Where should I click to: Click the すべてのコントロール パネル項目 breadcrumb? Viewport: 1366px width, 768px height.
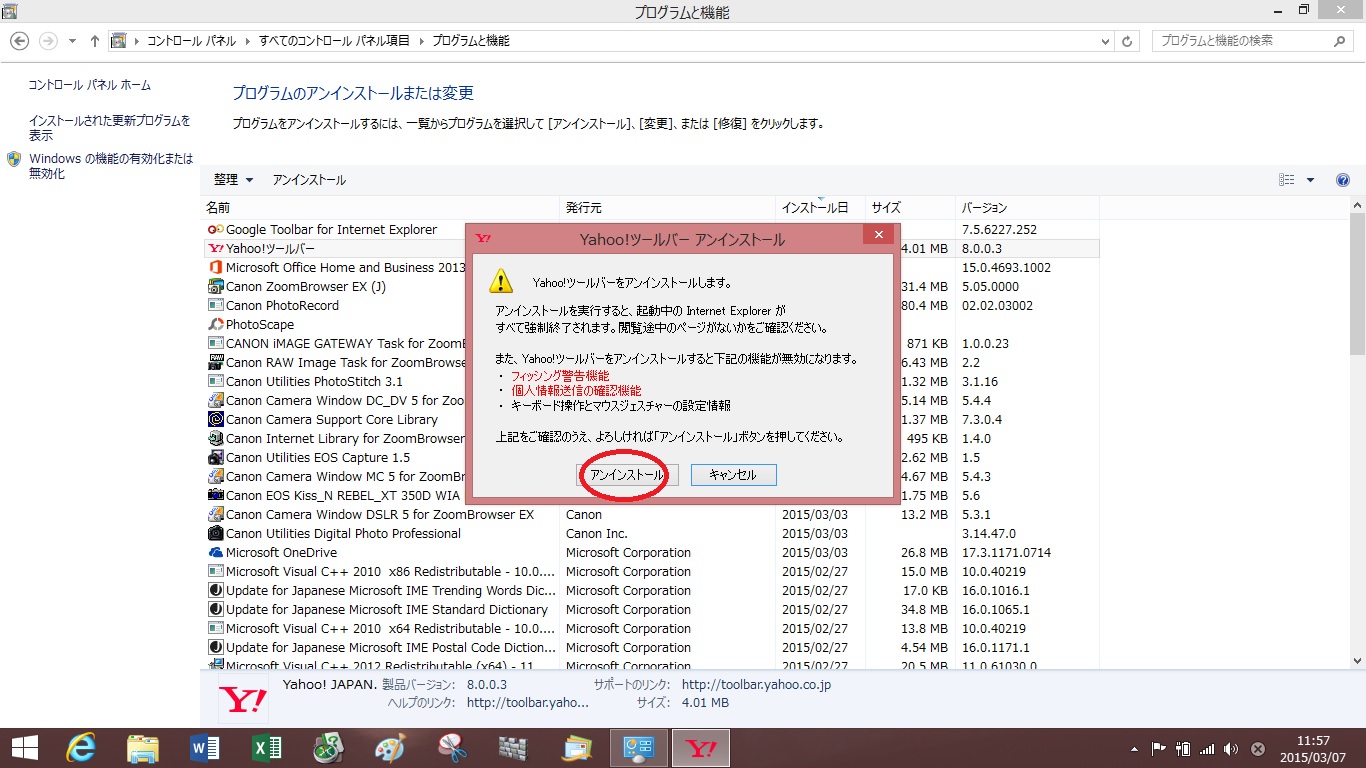334,41
